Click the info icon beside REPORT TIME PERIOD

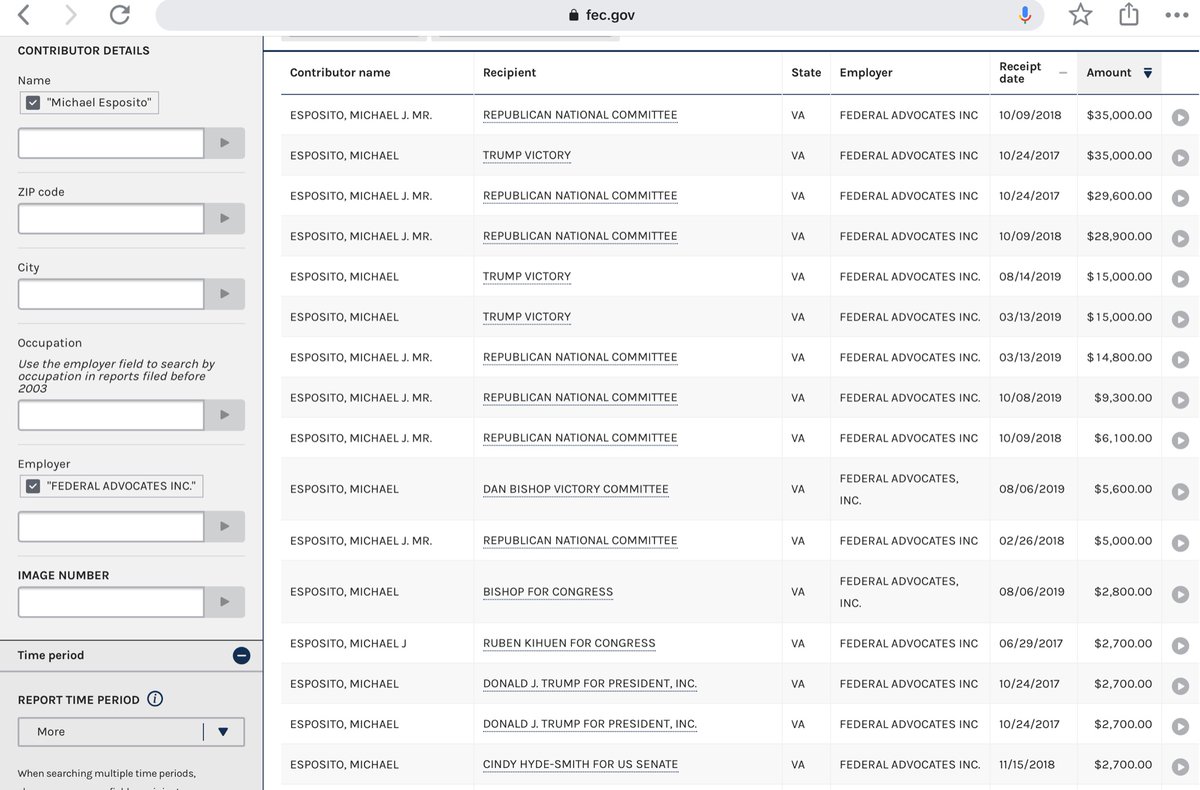coord(155,699)
